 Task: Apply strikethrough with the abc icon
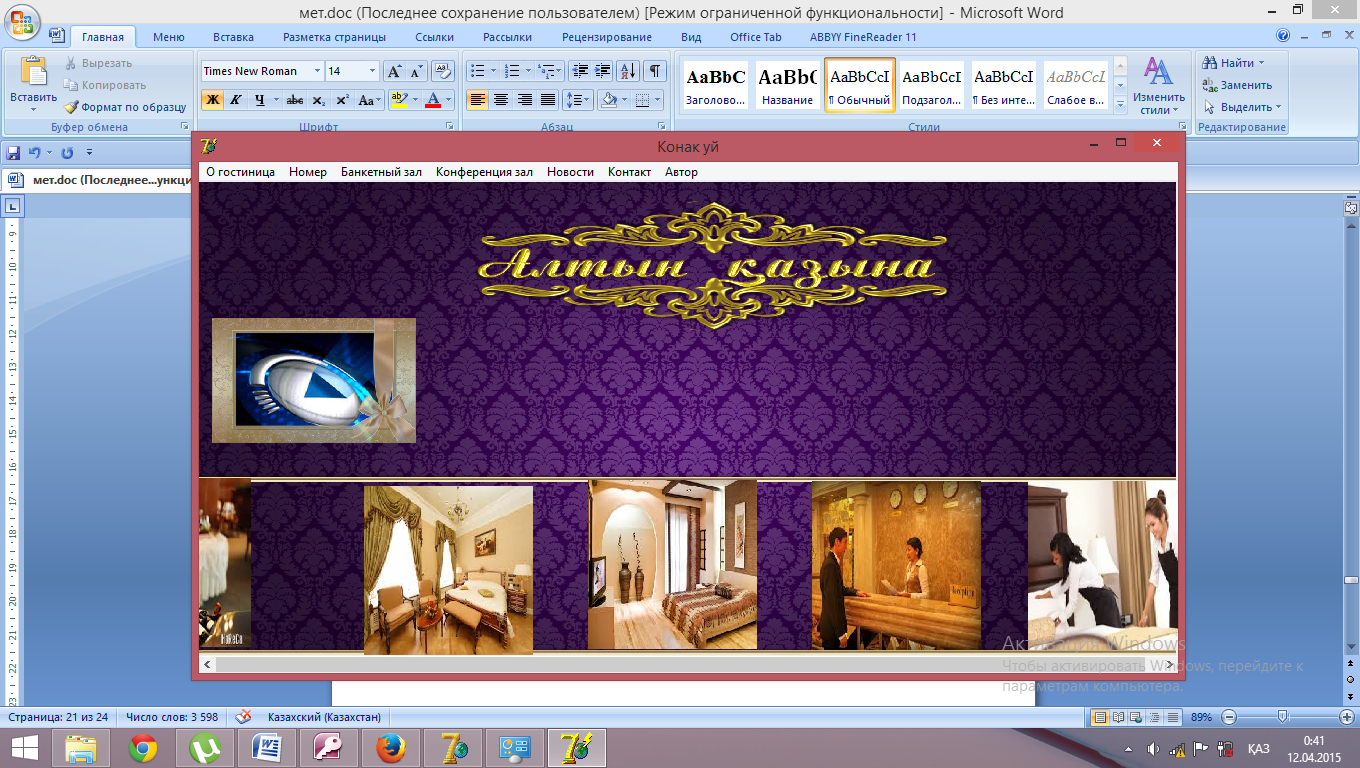(295, 100)
